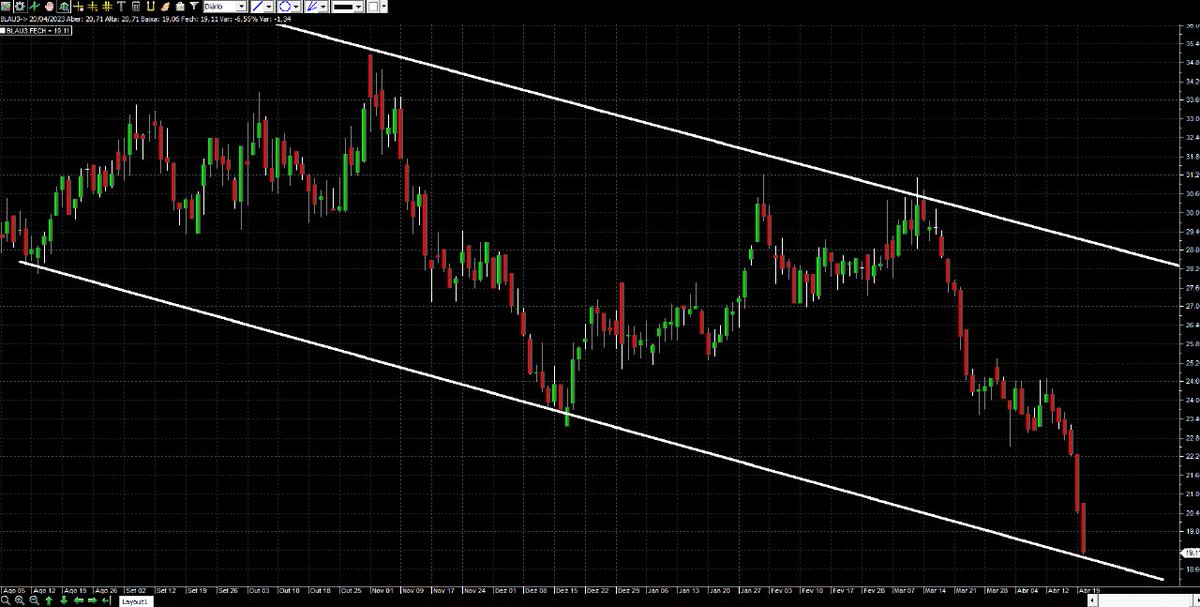The width and height of the screenshot is (1200, 607).
Task: Click the green left arrow
Action: [x=78, y=602]
